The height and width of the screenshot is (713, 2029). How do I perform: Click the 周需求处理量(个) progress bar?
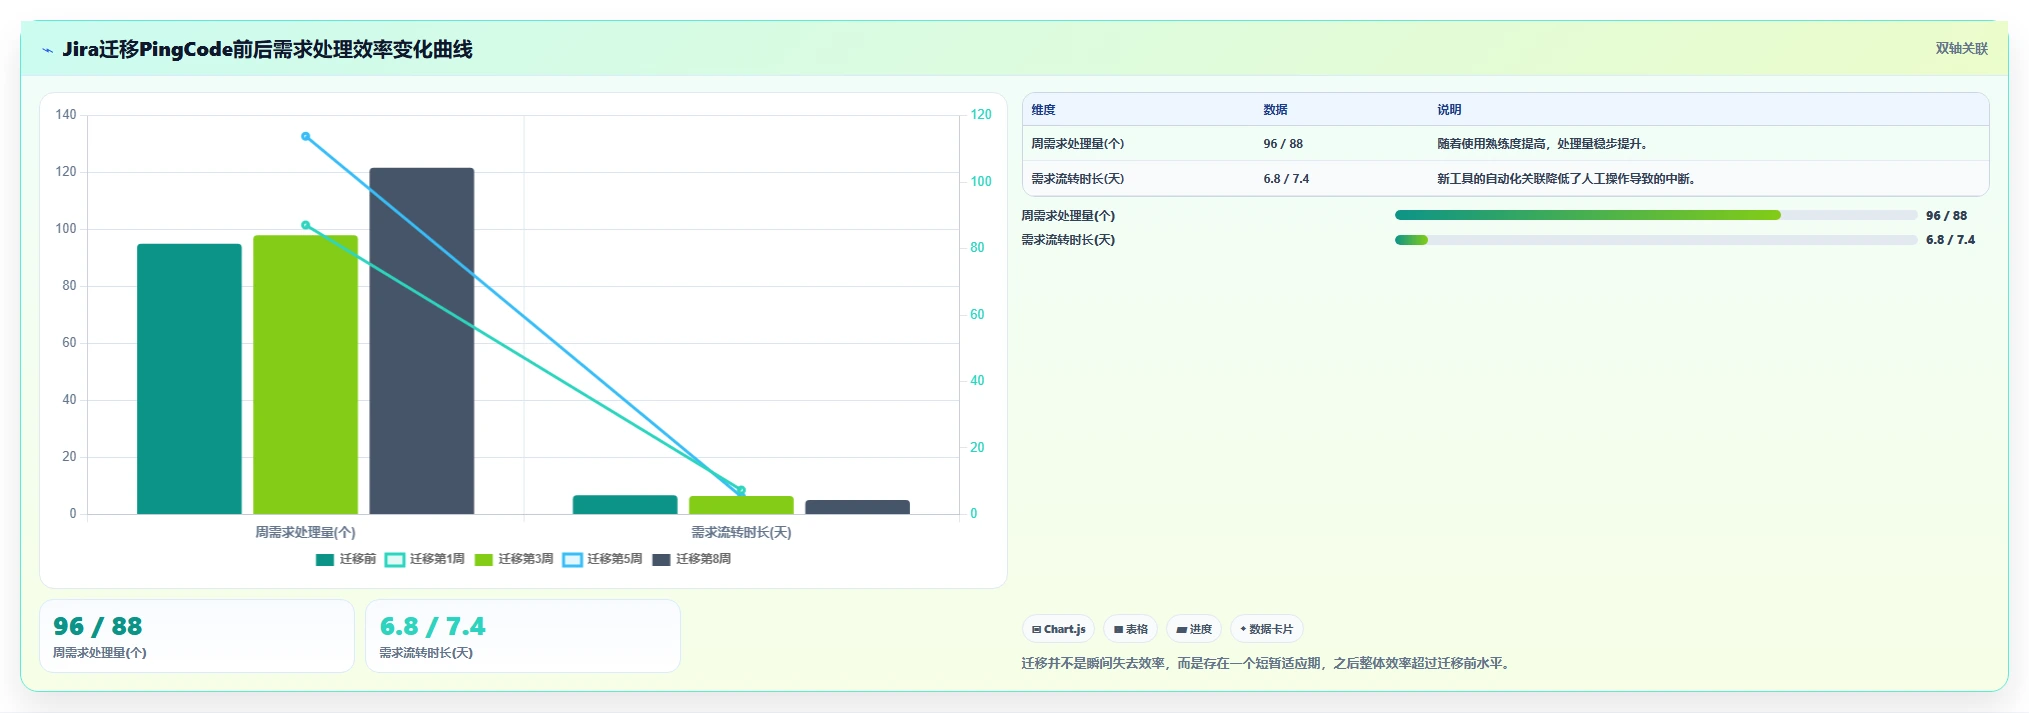pyautogui.click(x=1656, y=215)
